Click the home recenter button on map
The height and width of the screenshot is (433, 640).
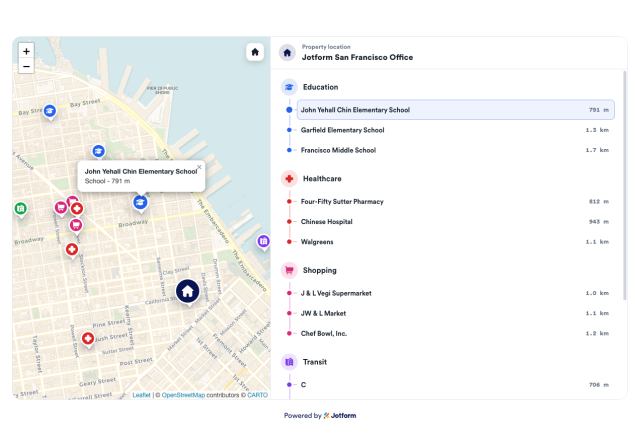[255, 52]
